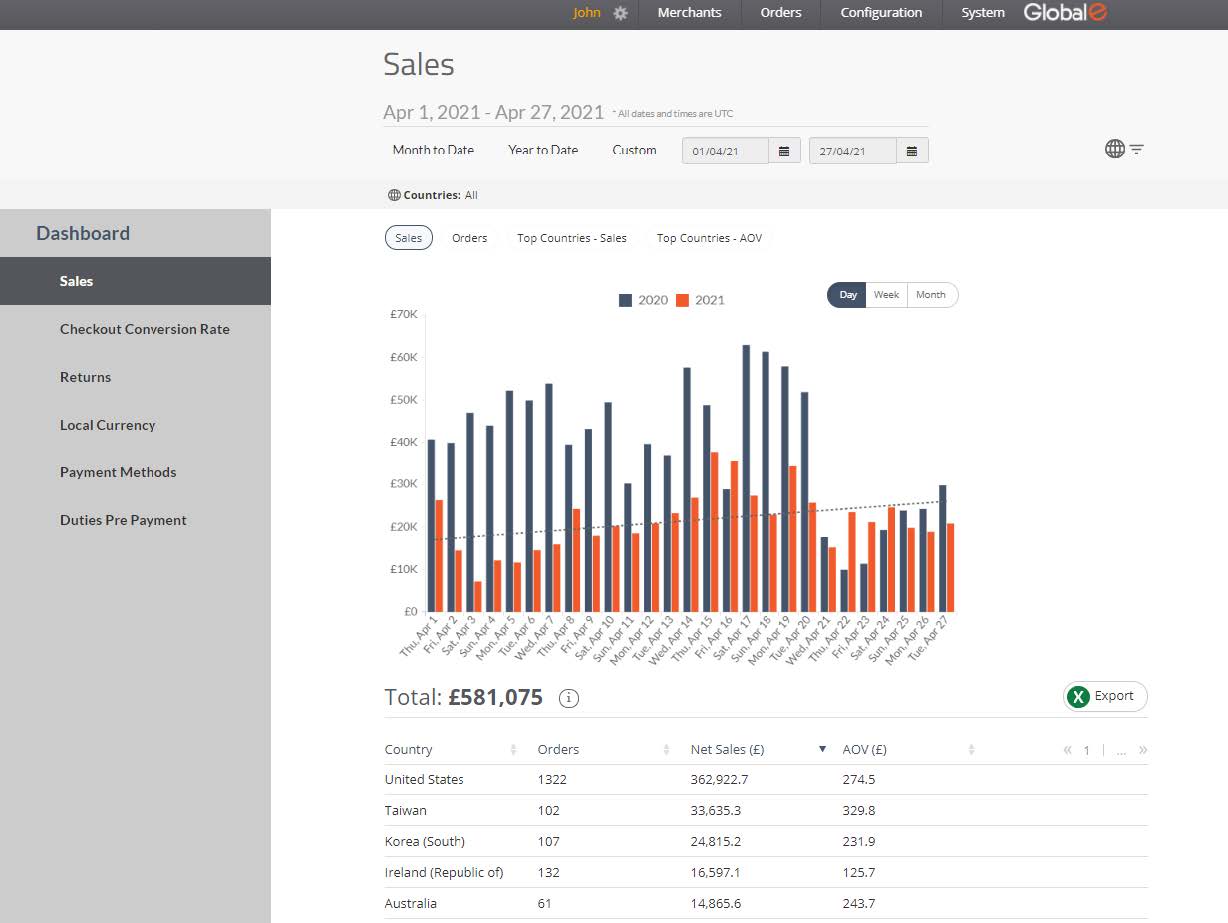Click the globe icon beside Countries label
The height and width of the screenshot is (923, 1228).
(394, 195)
